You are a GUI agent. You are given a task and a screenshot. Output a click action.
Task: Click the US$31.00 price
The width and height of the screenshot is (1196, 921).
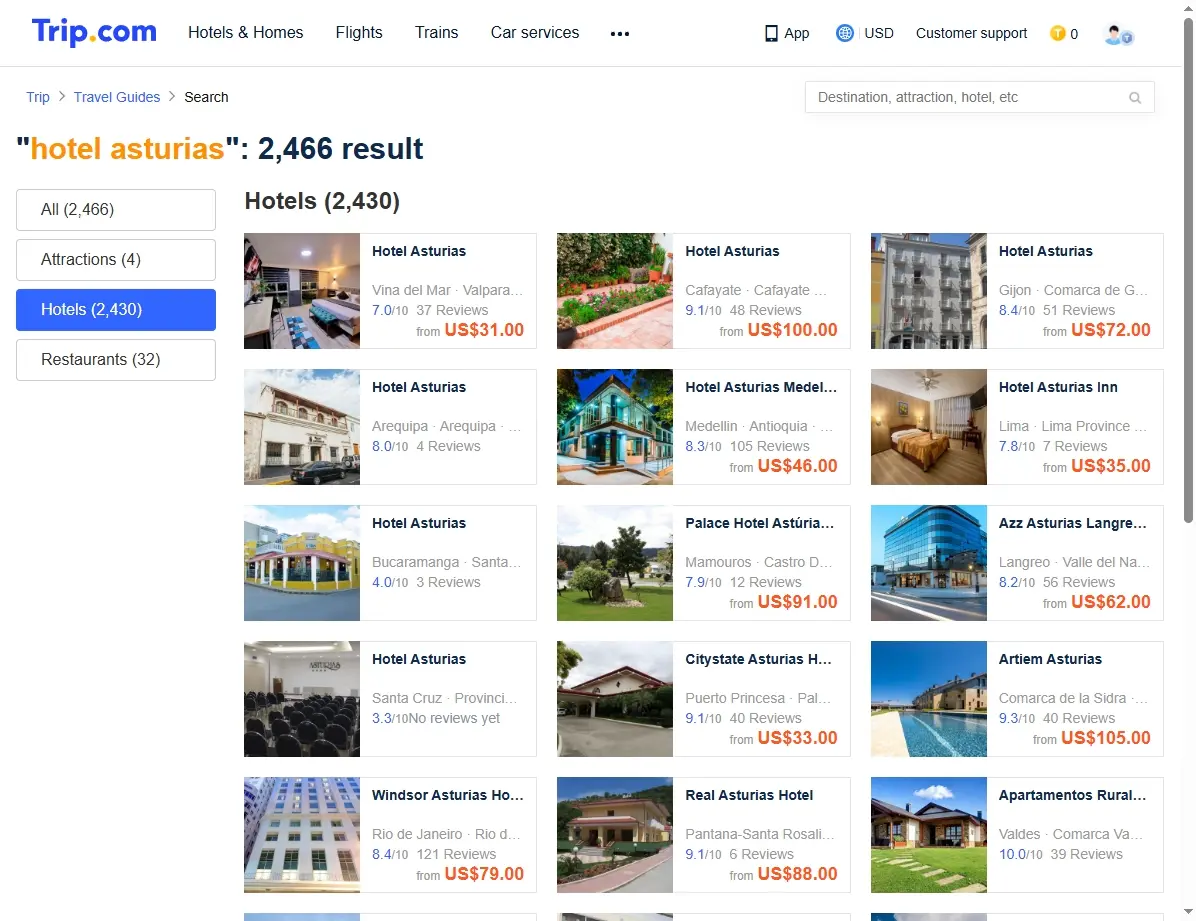(484, 330)
